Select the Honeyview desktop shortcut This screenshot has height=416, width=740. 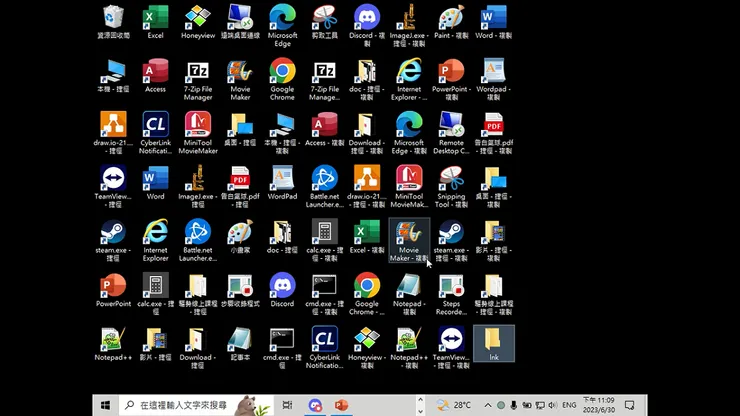tap(198, 22)
